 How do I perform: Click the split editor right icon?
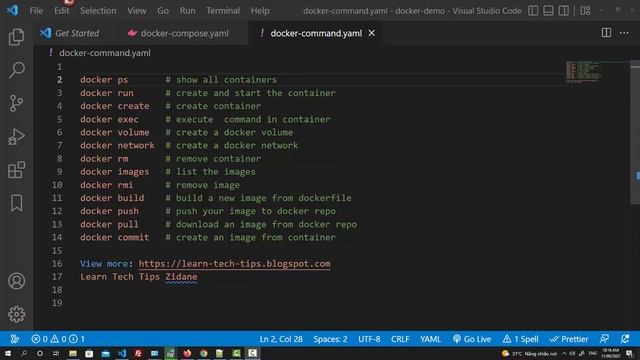tap(606, 33)
